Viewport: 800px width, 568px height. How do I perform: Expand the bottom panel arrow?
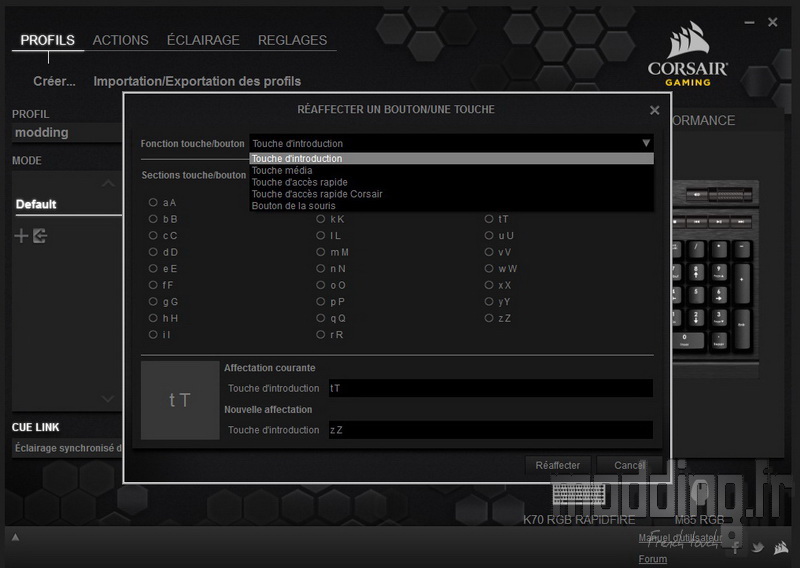(15, 537)
